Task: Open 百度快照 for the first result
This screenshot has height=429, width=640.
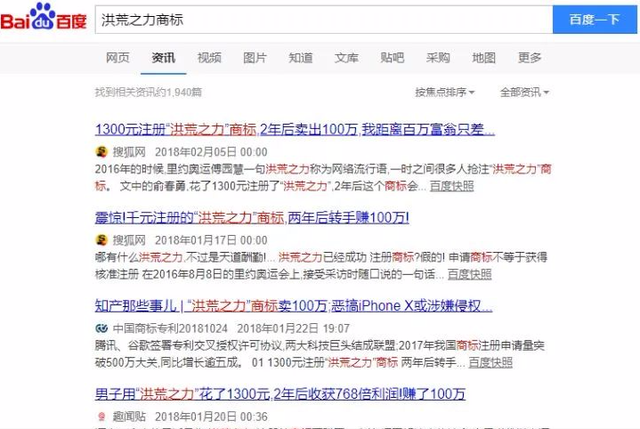Action: [x=452, y=186]
